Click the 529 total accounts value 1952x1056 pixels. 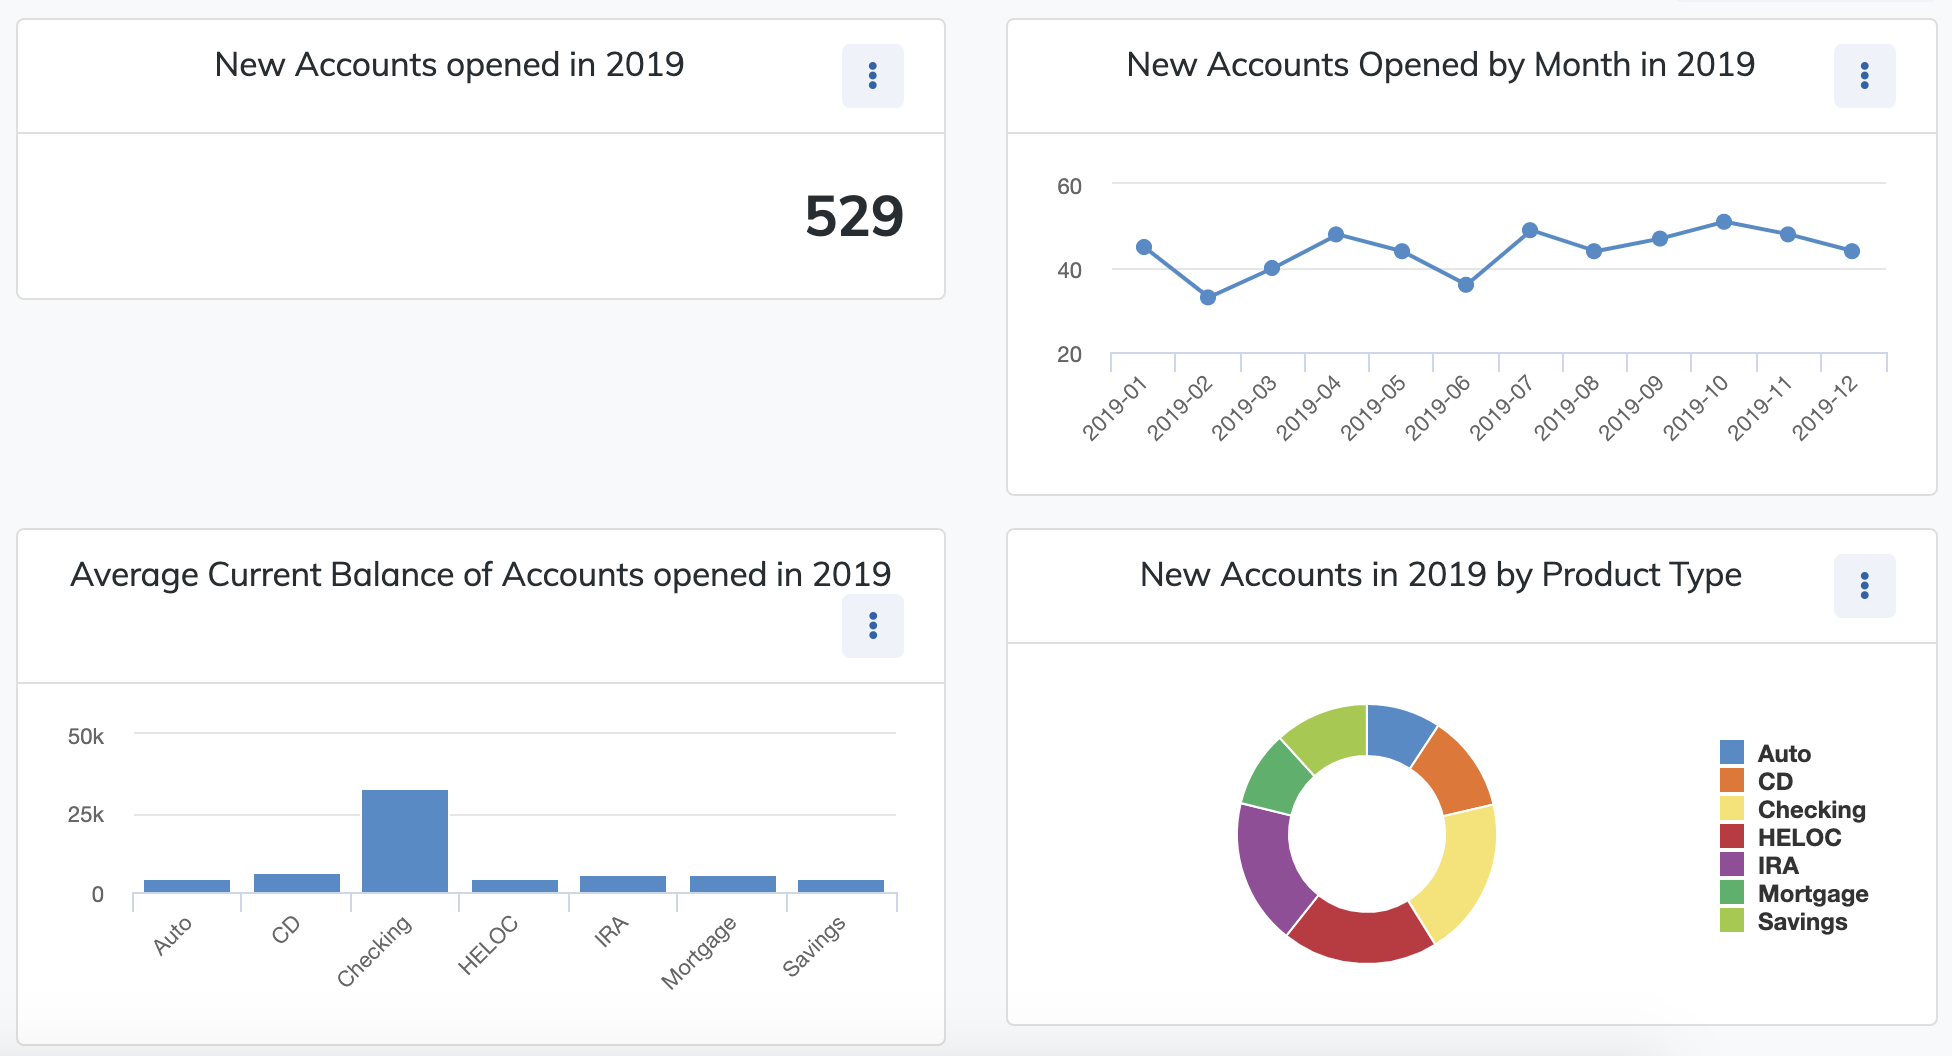[x=854, y=216]
